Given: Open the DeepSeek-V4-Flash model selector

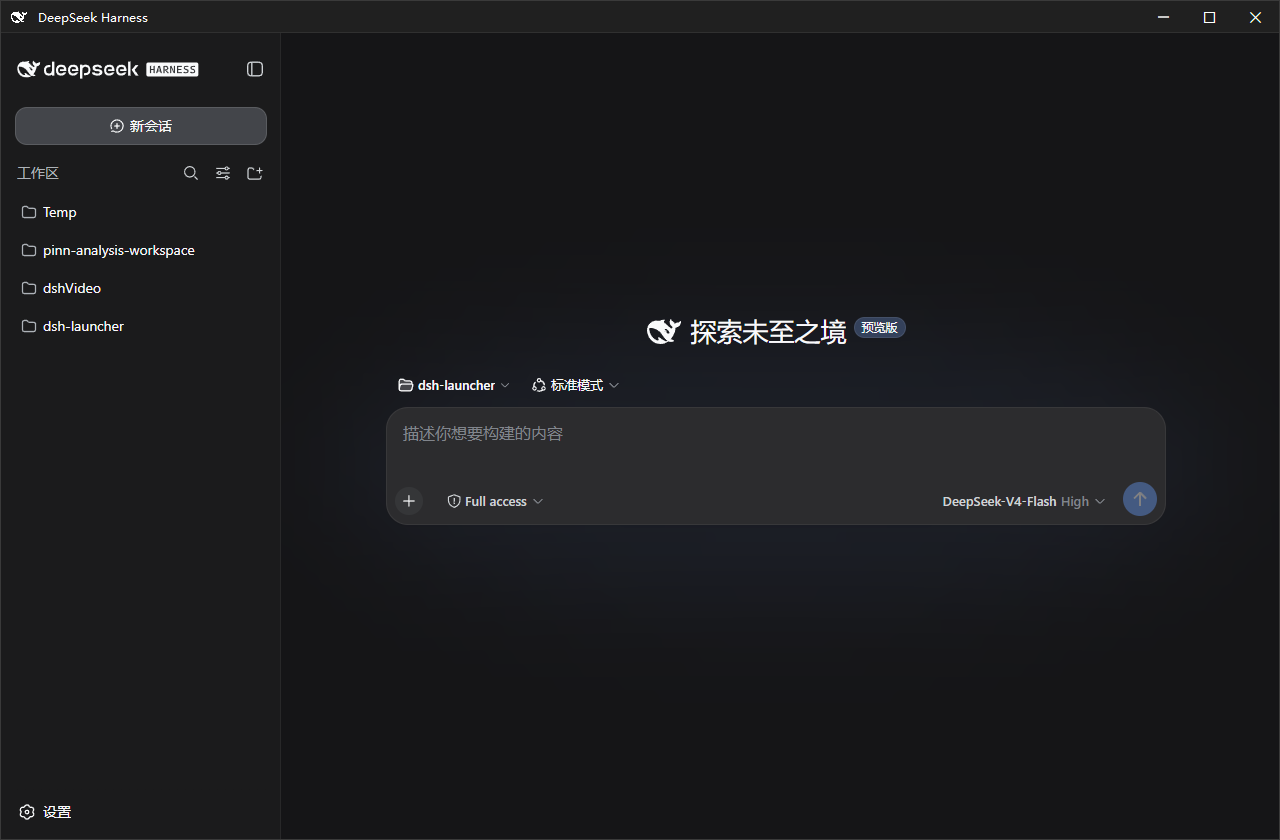Looking at the screenshot, I should coord(1024,501).
